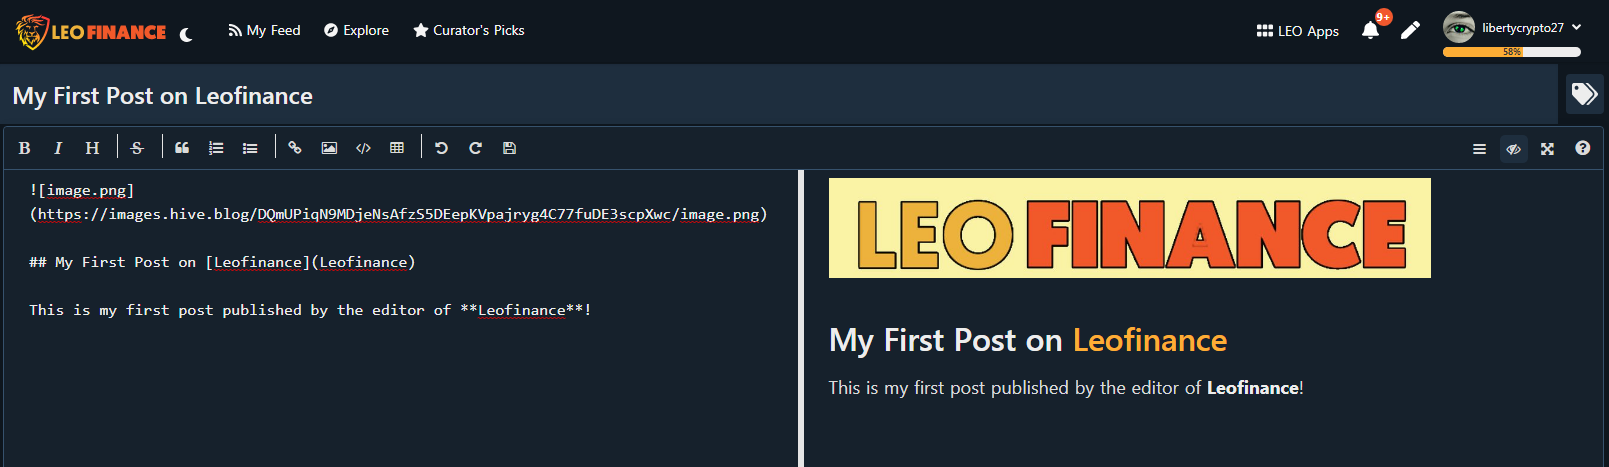Click the post title input field
1609x467 pixels.
click(779, 96)
